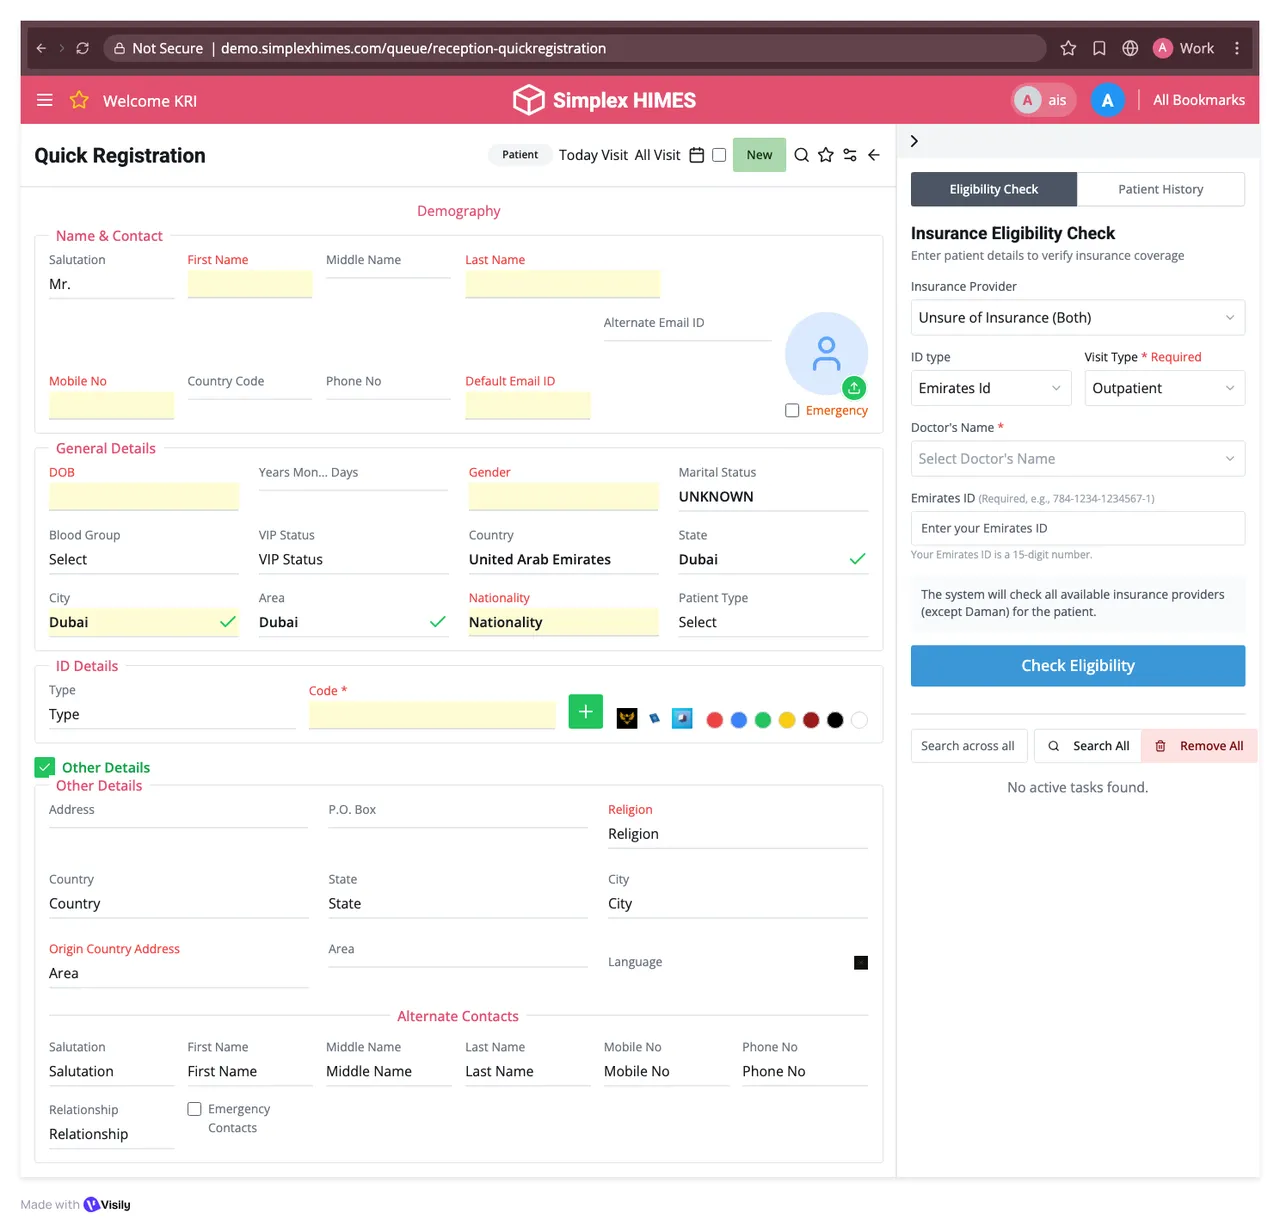This screenshot has height=1232, width=1280.
Task: Click the patient photo avatar placeholder
Action: click(826, 353)
